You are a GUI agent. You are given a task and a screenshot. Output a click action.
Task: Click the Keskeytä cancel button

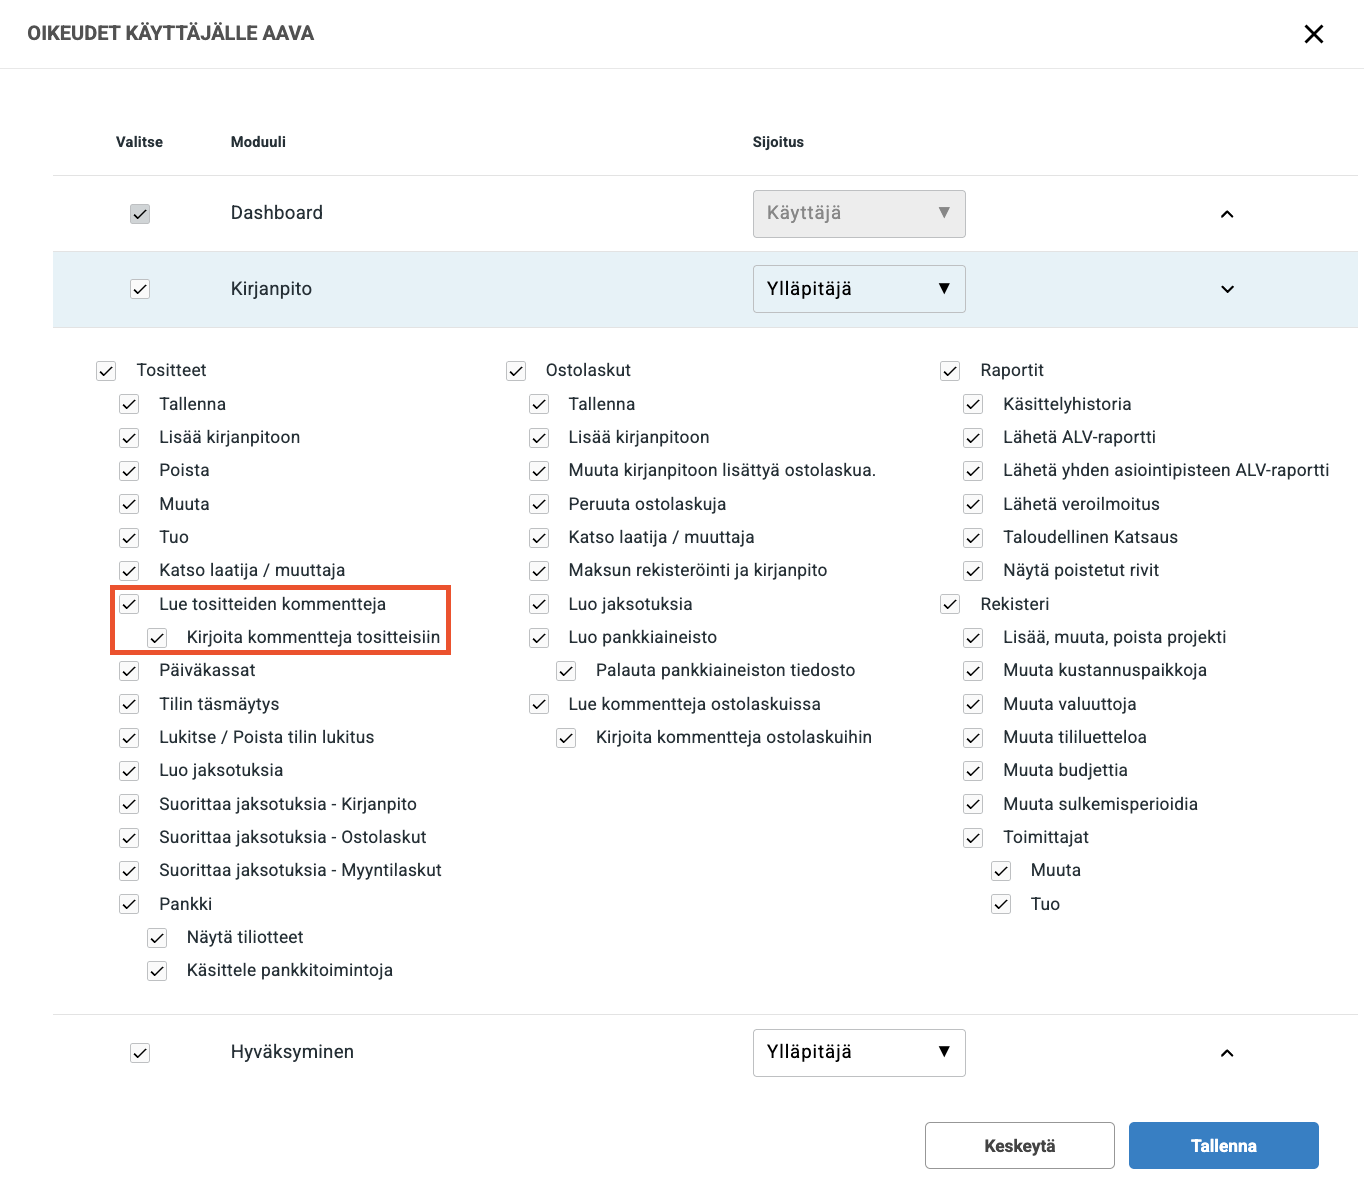tap(1019, 1146)
